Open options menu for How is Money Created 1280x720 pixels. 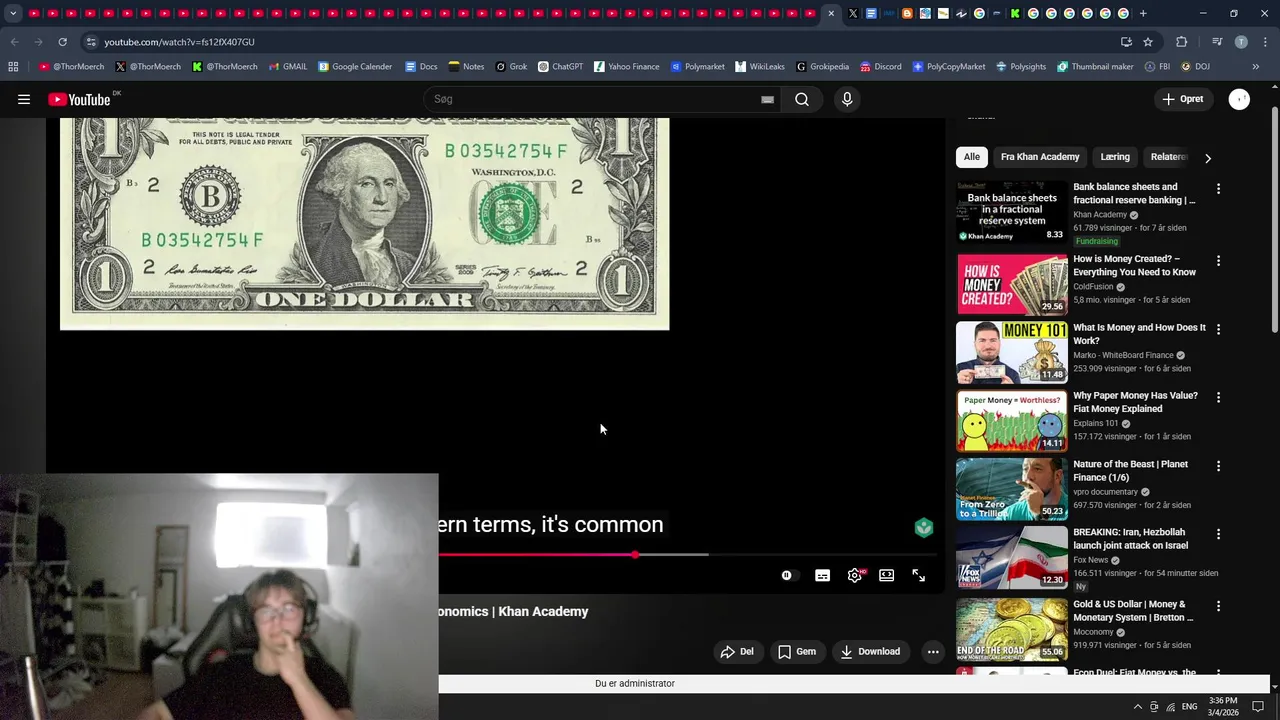pyautogui.click(x=1218, y=261)
